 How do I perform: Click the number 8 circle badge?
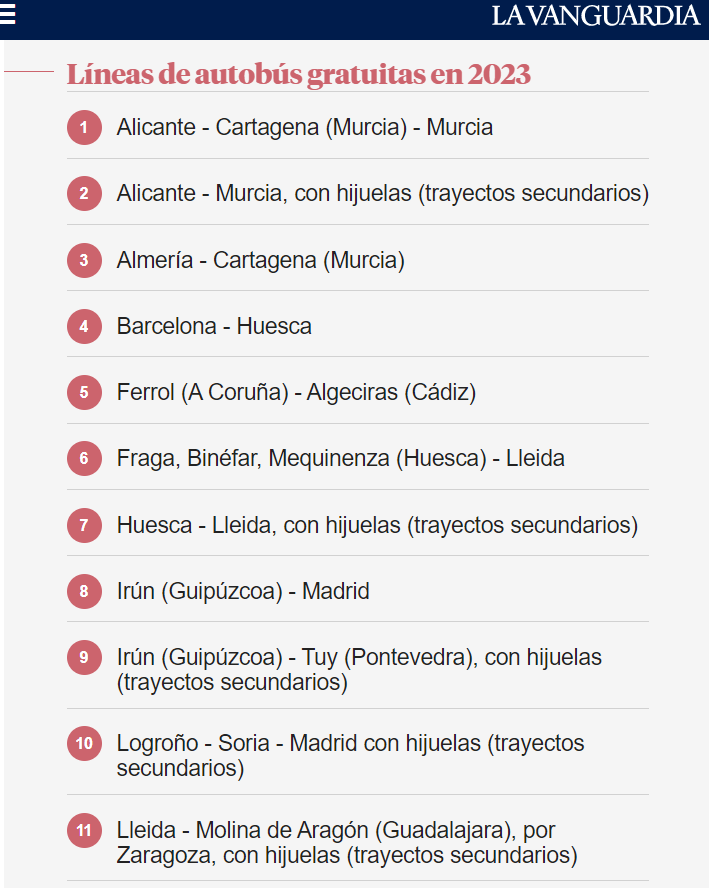pyautogui.click(x=84, y=591)
